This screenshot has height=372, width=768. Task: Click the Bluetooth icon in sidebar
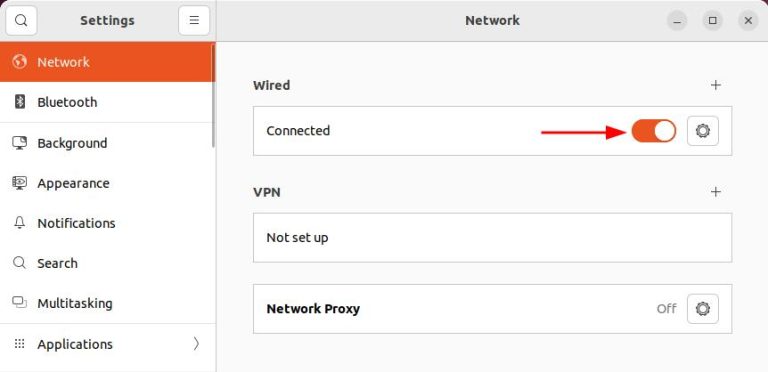point(20,102)
